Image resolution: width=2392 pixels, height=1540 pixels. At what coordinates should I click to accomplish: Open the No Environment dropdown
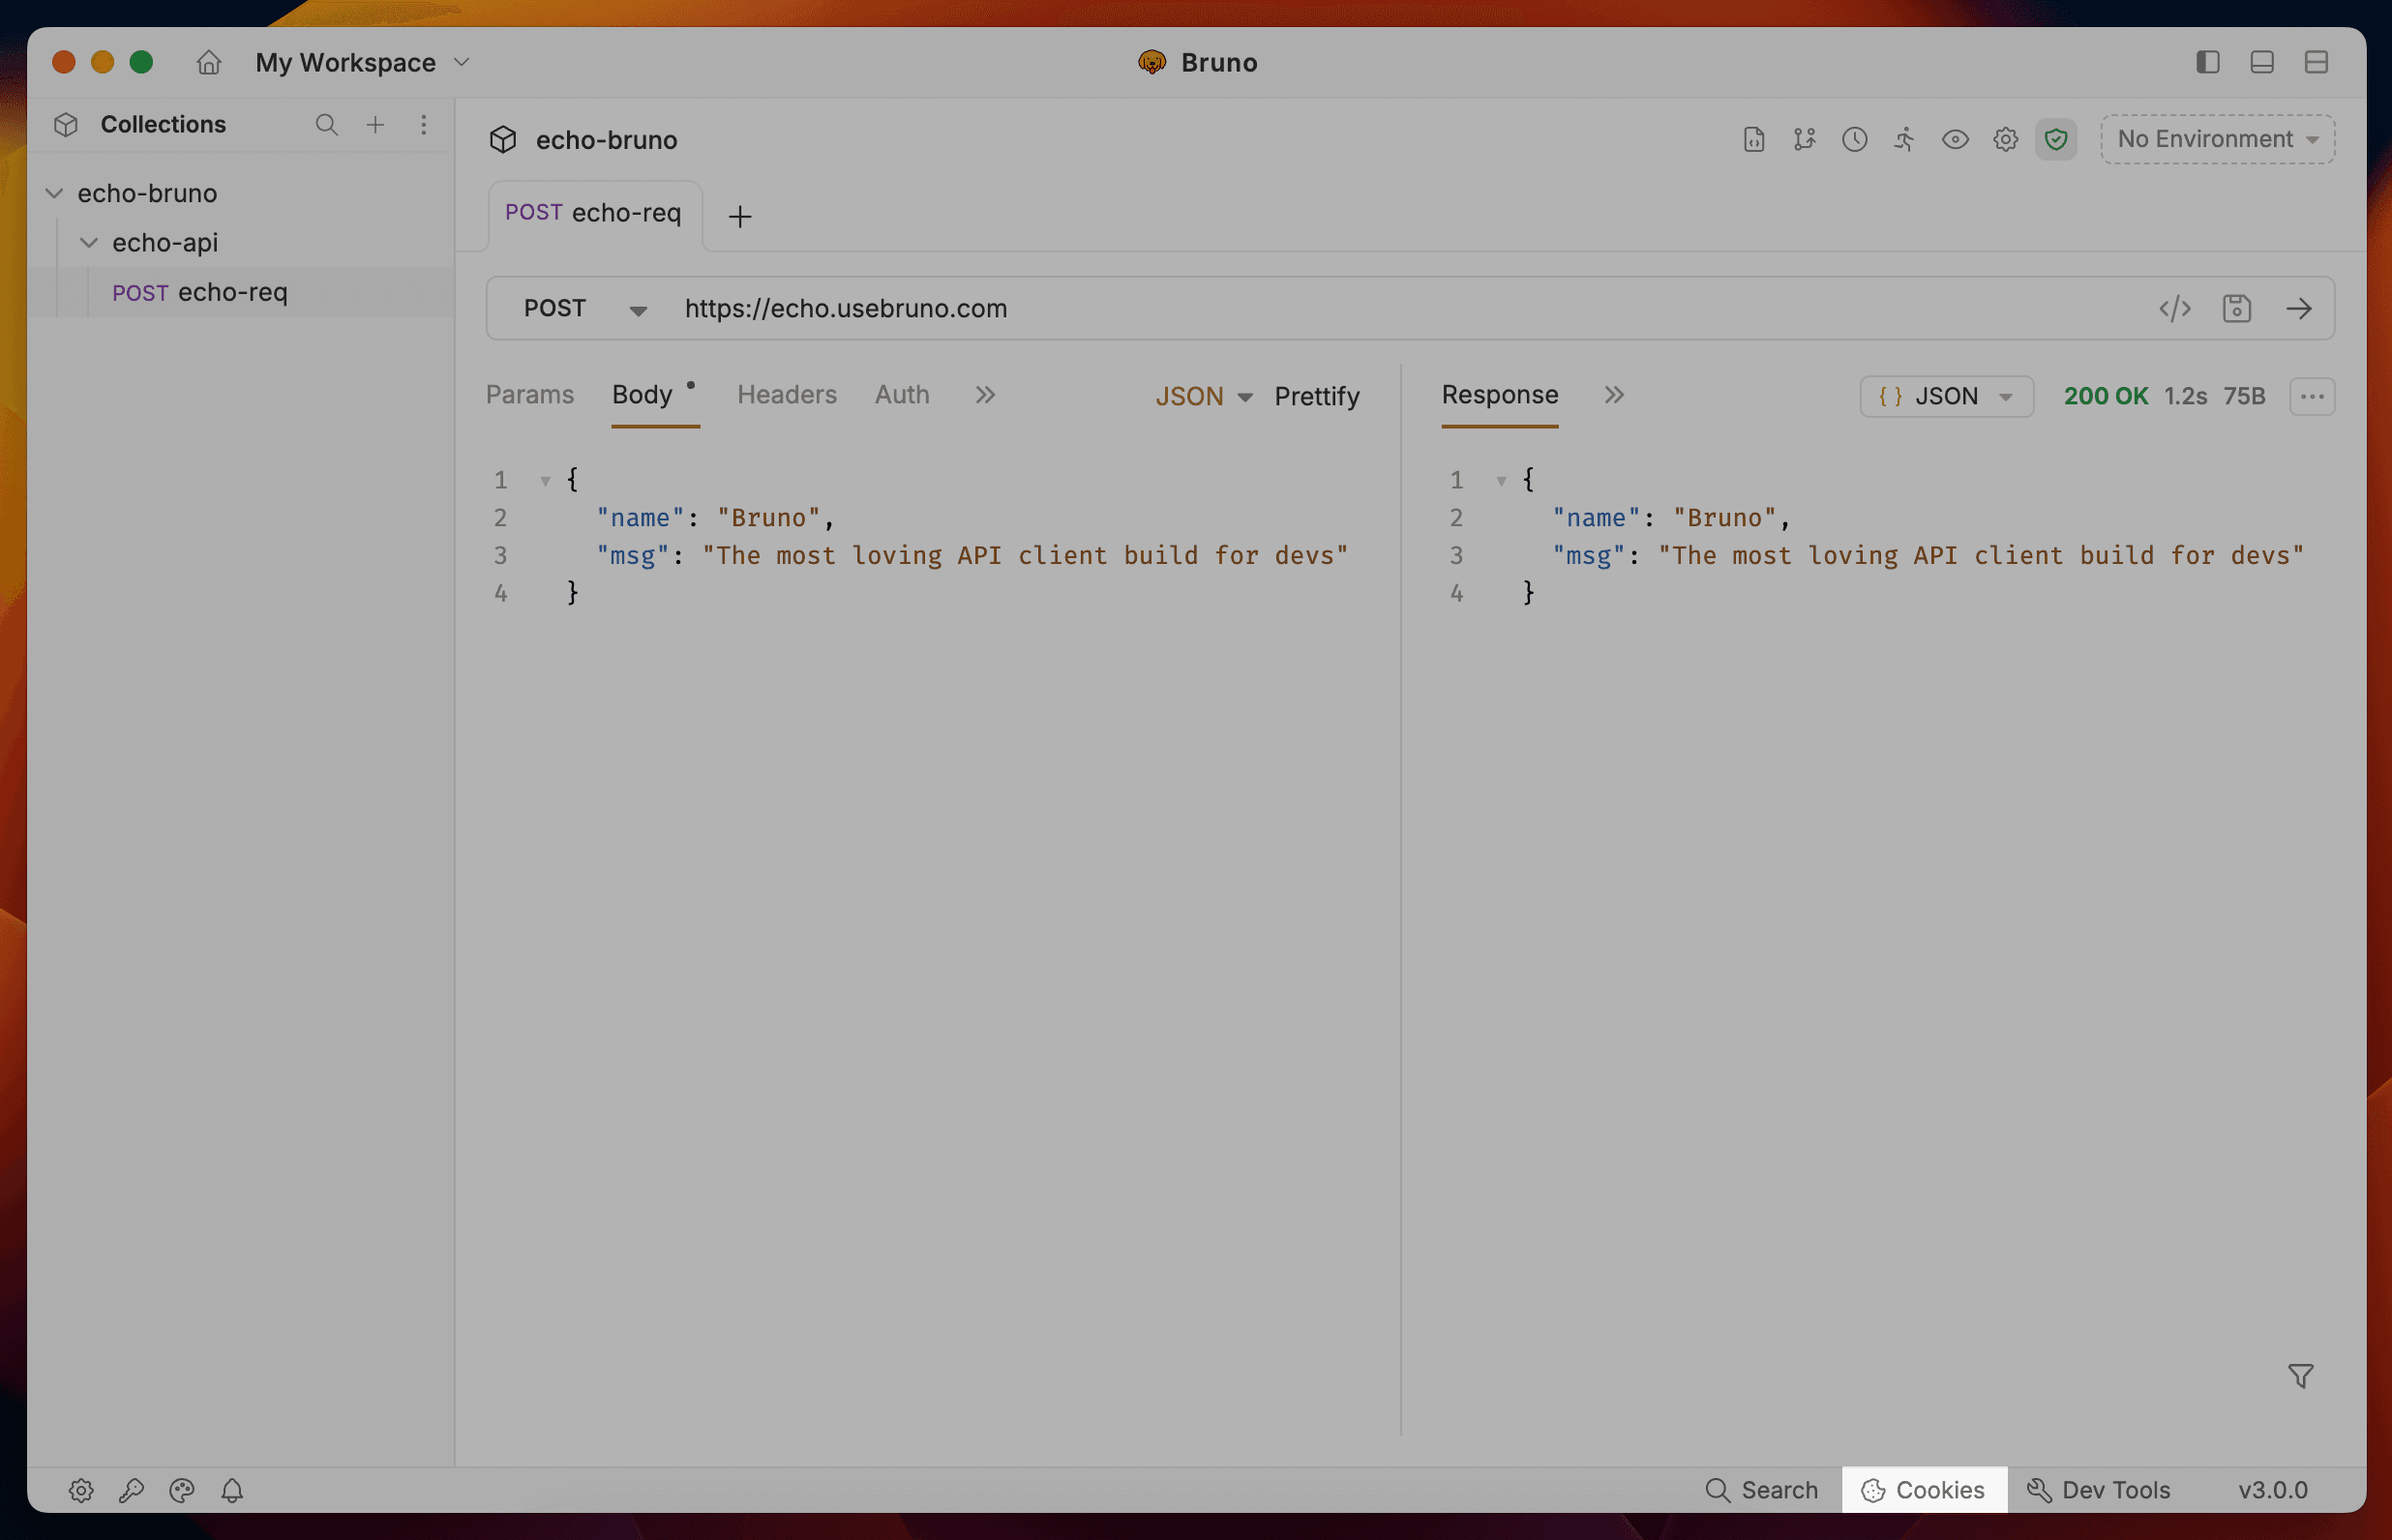[2217, 139]
